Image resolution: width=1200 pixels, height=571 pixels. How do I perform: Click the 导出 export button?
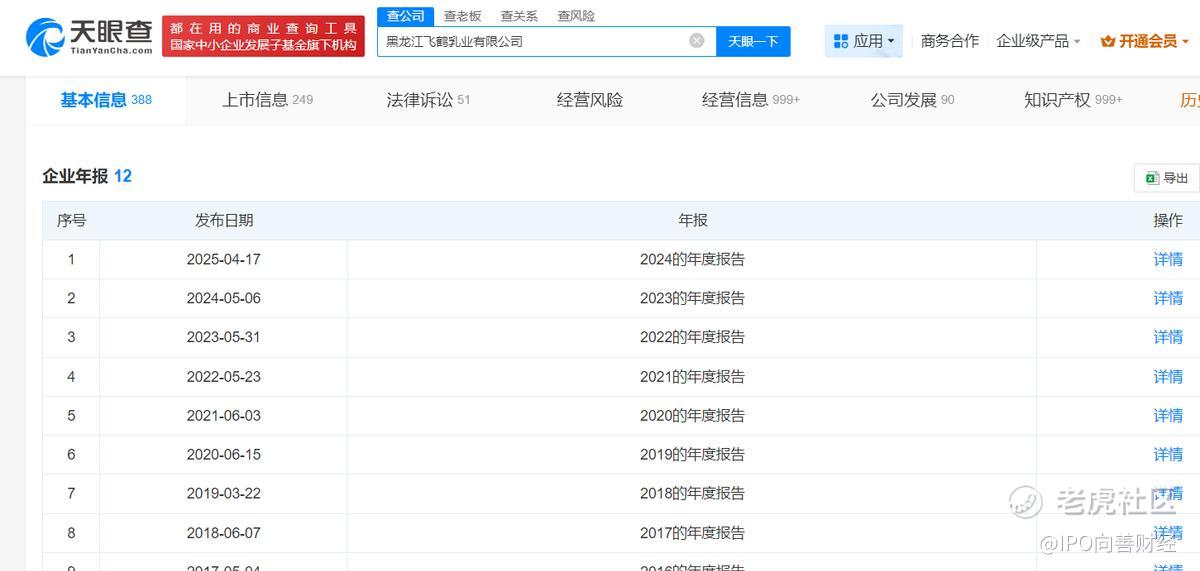click(x=1166, y=178)
